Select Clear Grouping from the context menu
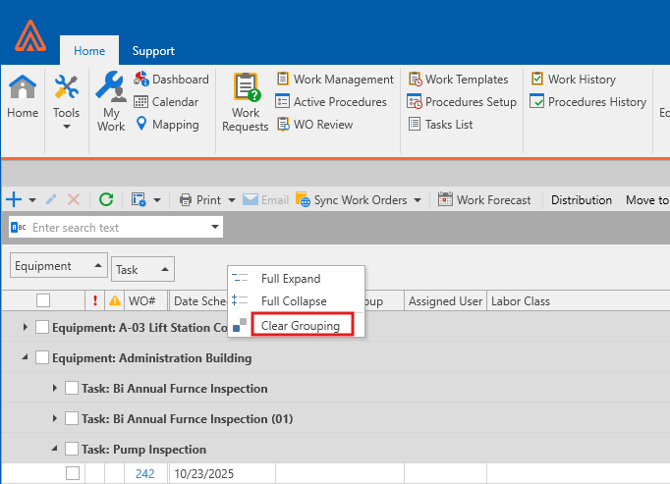The height and width of the screenshot is (484, 670). tap(300, 326)
